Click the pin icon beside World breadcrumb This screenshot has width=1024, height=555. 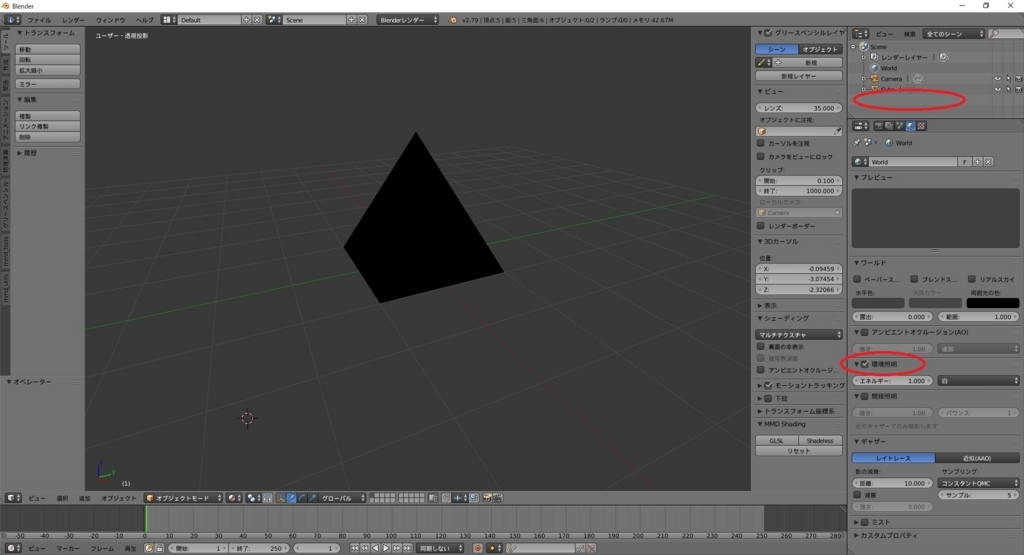[x=857, y=142]
